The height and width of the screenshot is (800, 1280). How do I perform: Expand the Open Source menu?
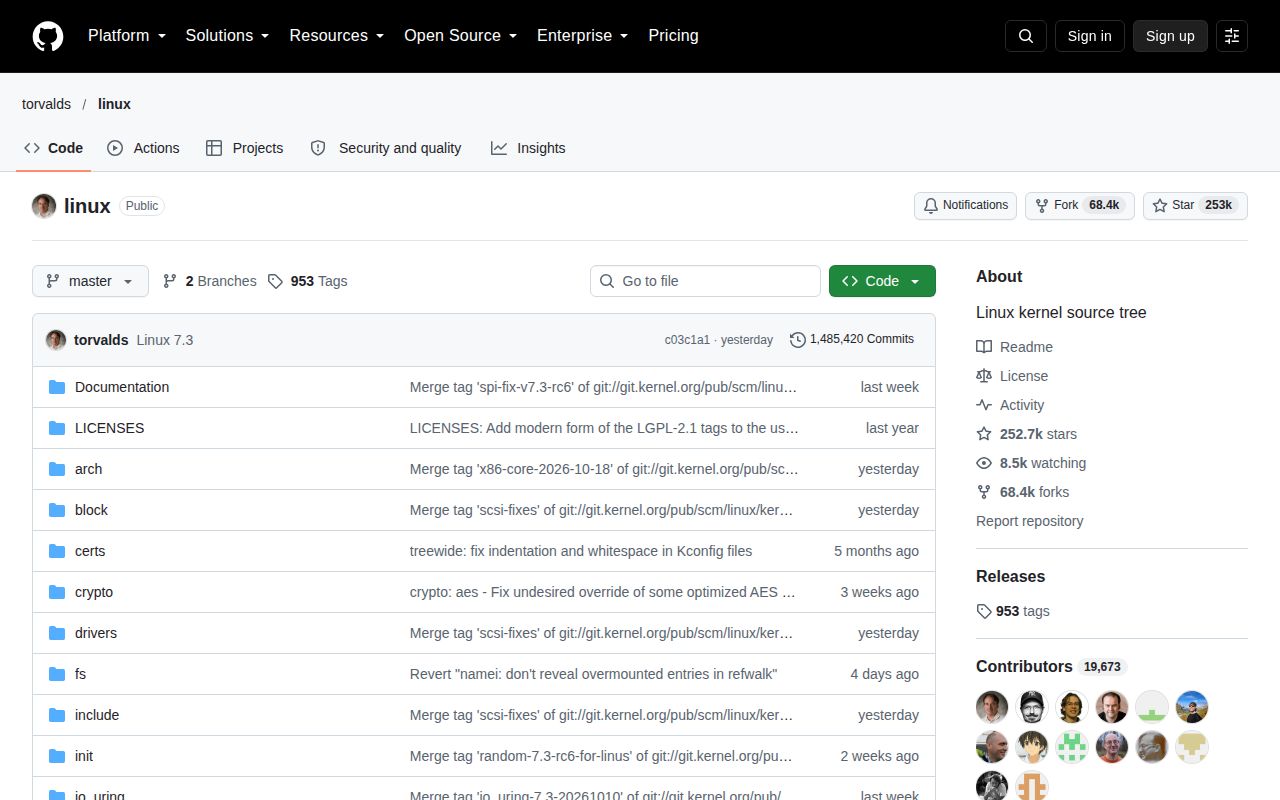(461, 36)
